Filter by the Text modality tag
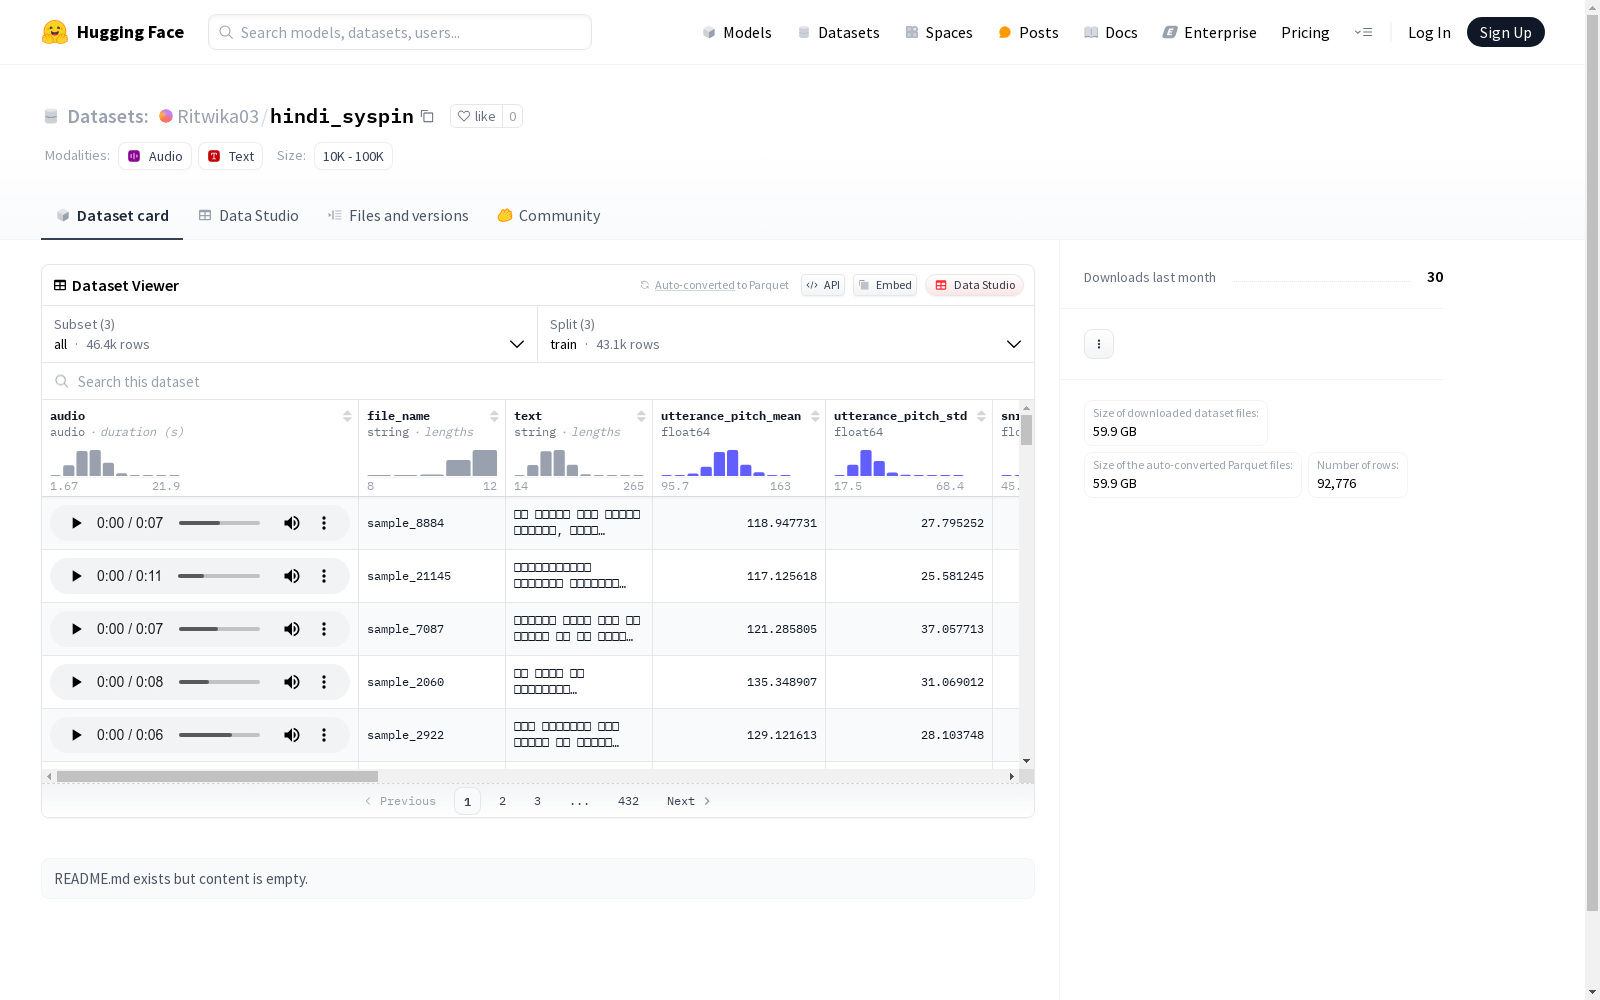 point(231,156)
